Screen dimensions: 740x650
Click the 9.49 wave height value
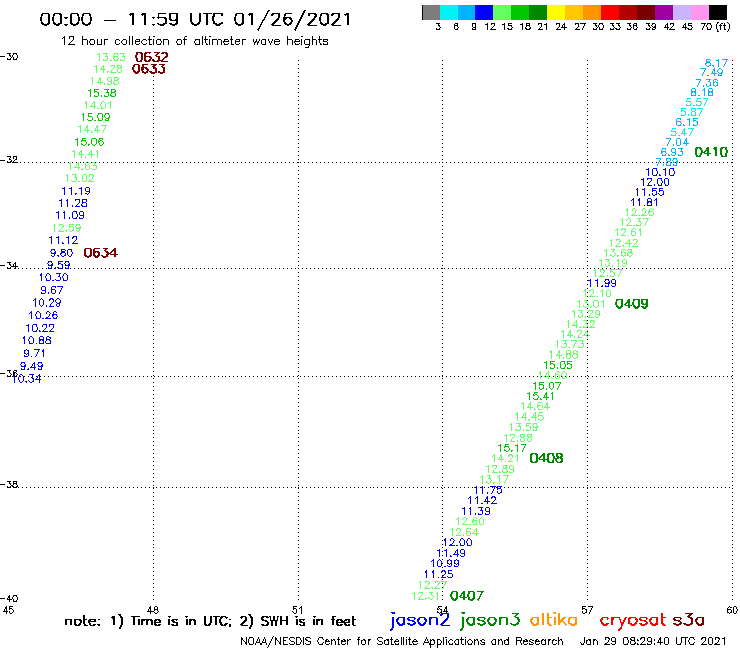coord(32,366)
